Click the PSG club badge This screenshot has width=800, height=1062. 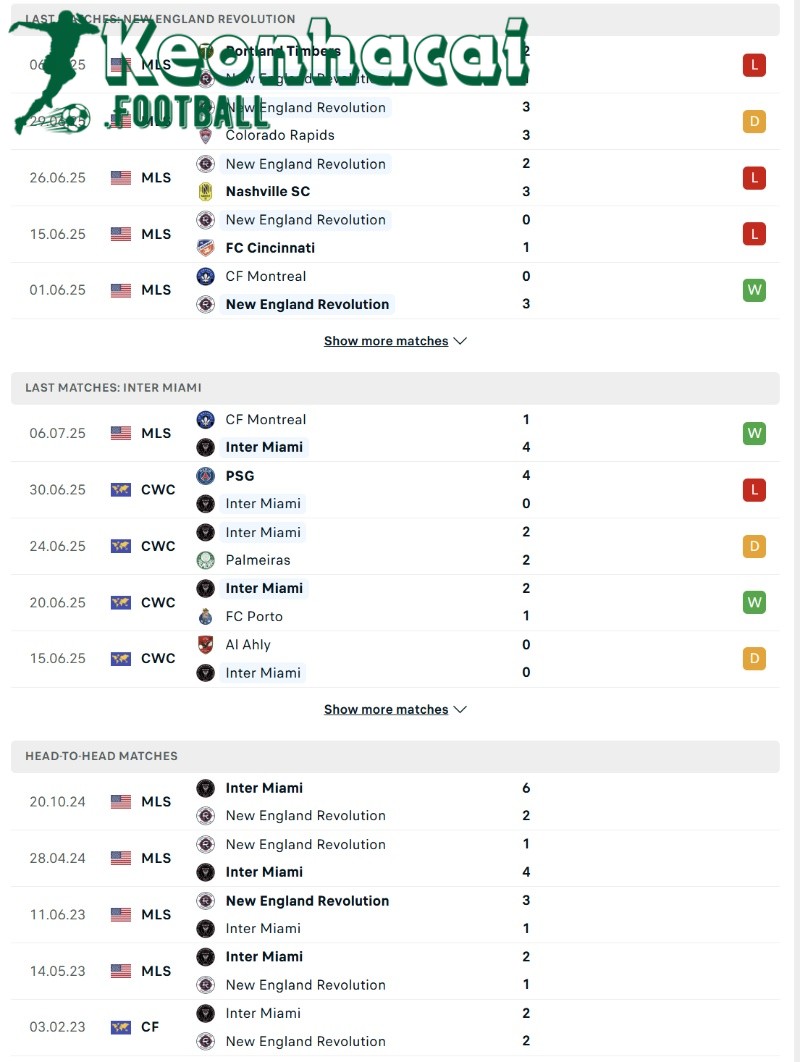[x=207, y=476]
